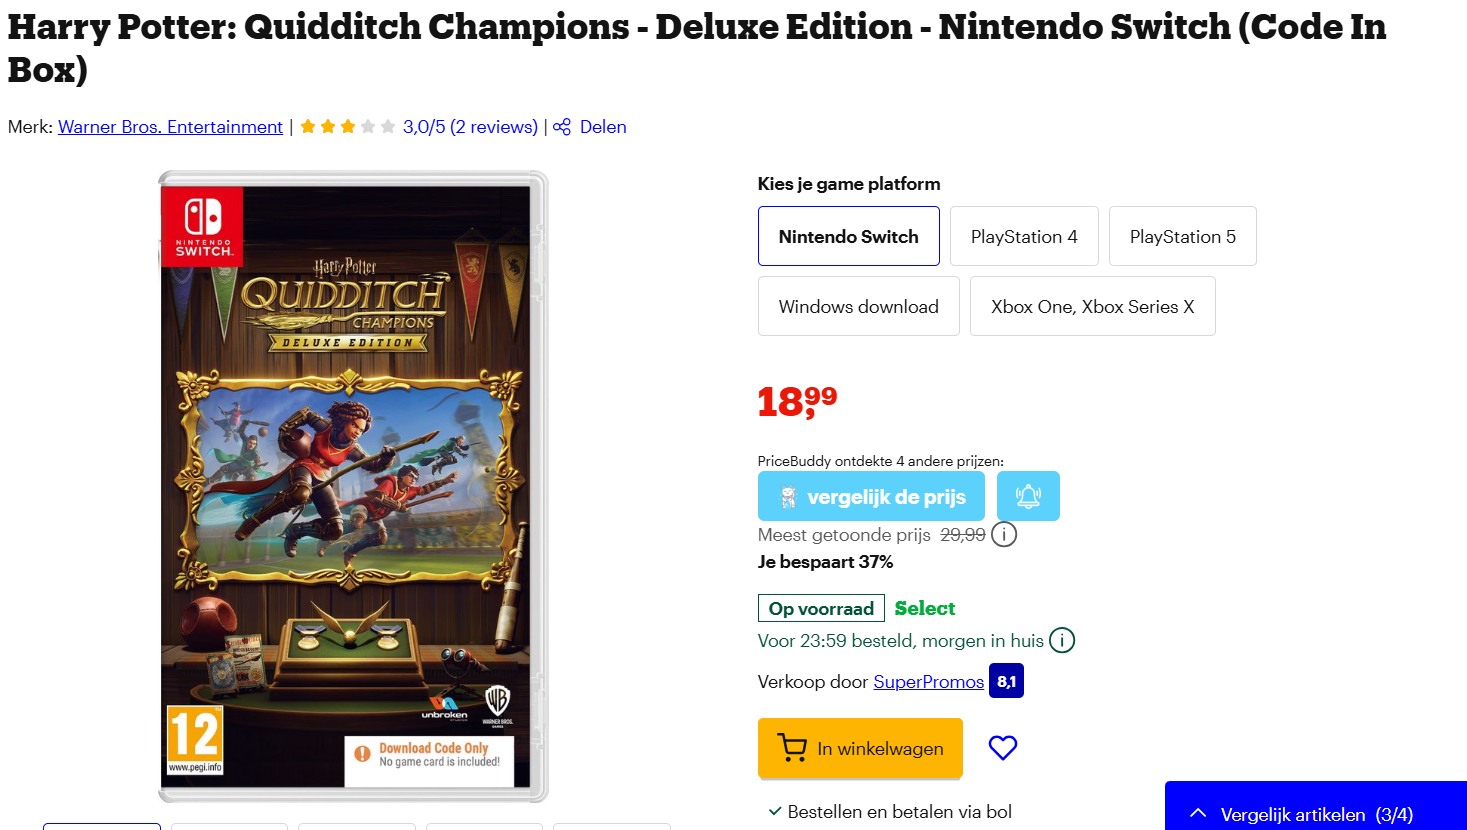Click the 8,1 seller score badge
This screenshot has height=830, width=1467.
coord(1005,681)
